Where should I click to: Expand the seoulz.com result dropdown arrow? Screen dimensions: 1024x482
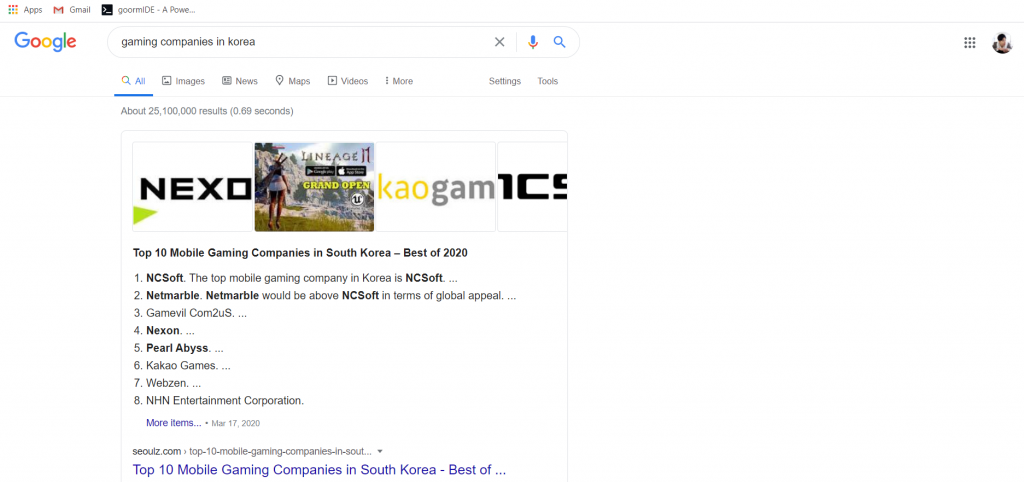(380, 451)
